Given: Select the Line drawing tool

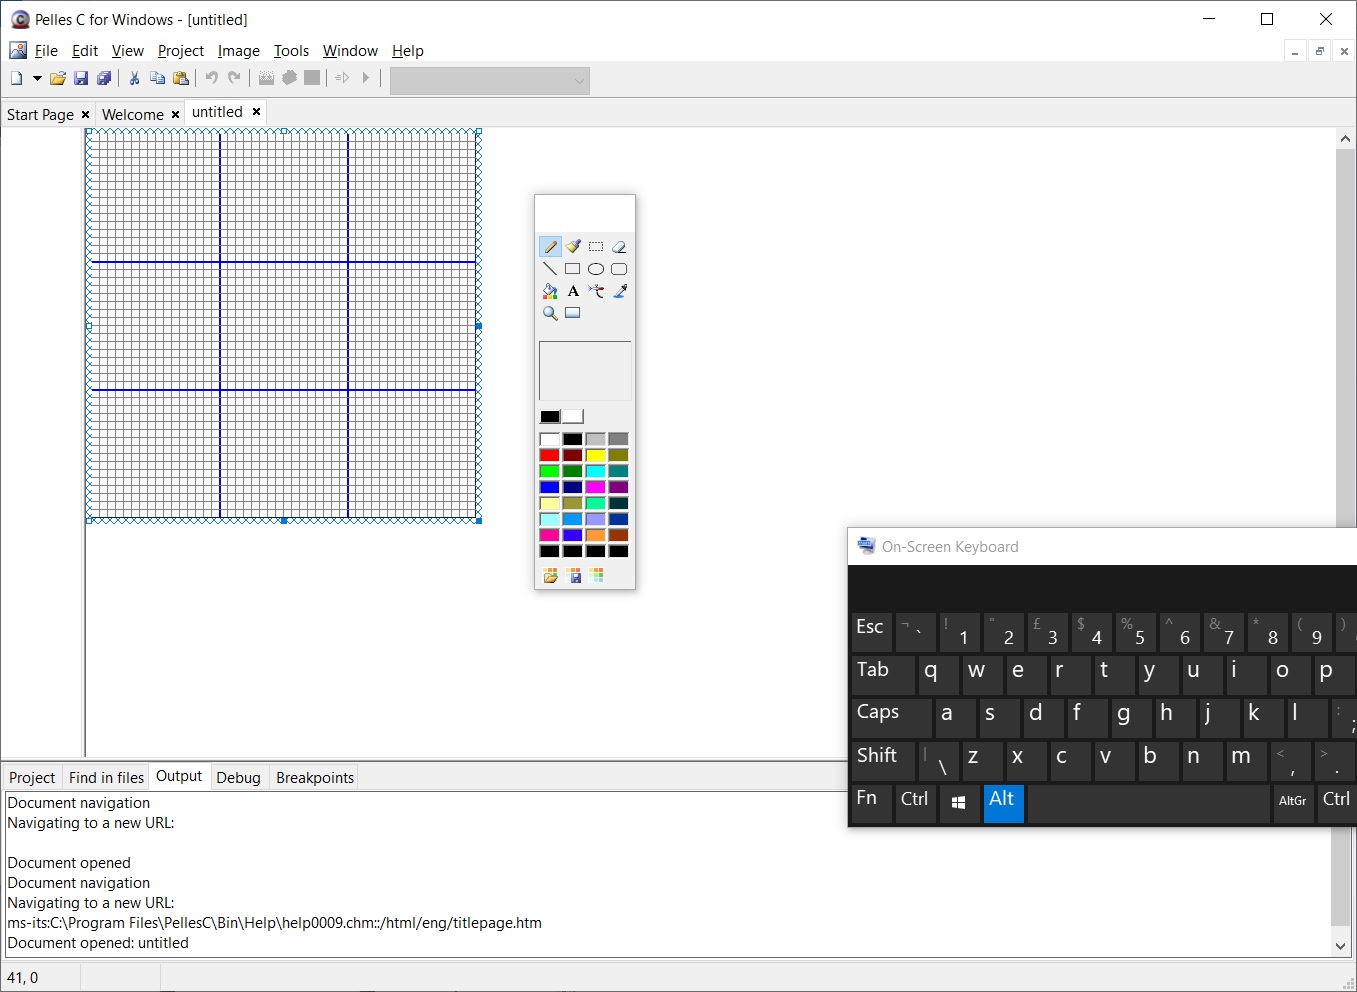Looking at the screenshot, I should [550, 269].
